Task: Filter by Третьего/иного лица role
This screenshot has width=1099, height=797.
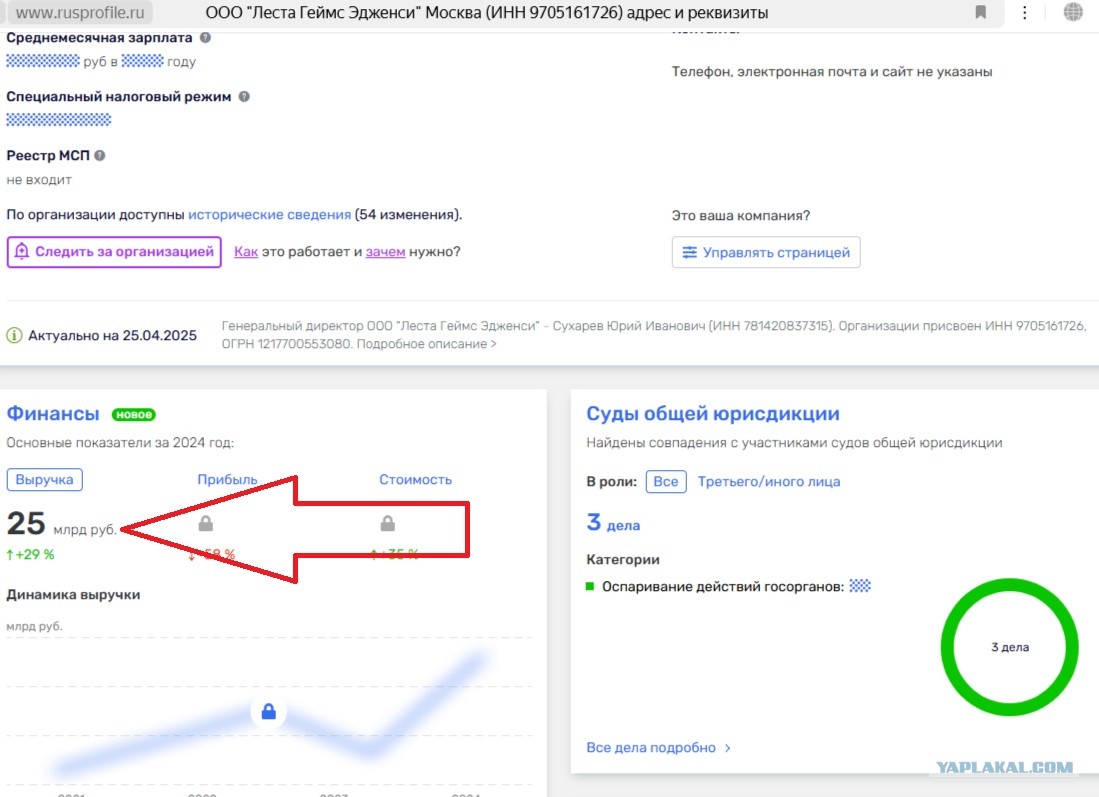Action: coord(769,482)
